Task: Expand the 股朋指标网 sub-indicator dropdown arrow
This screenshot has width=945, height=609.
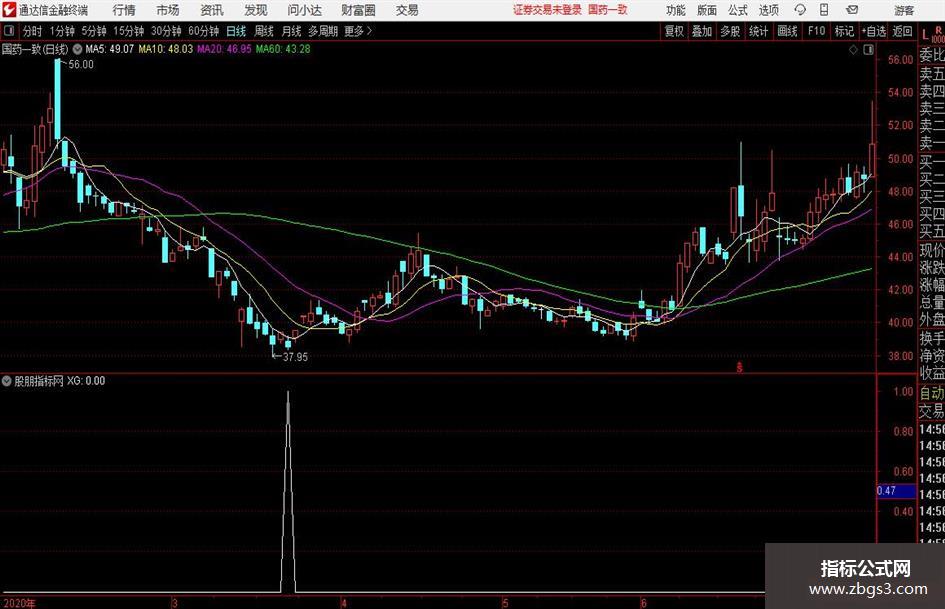Action: tap(7, 381)
